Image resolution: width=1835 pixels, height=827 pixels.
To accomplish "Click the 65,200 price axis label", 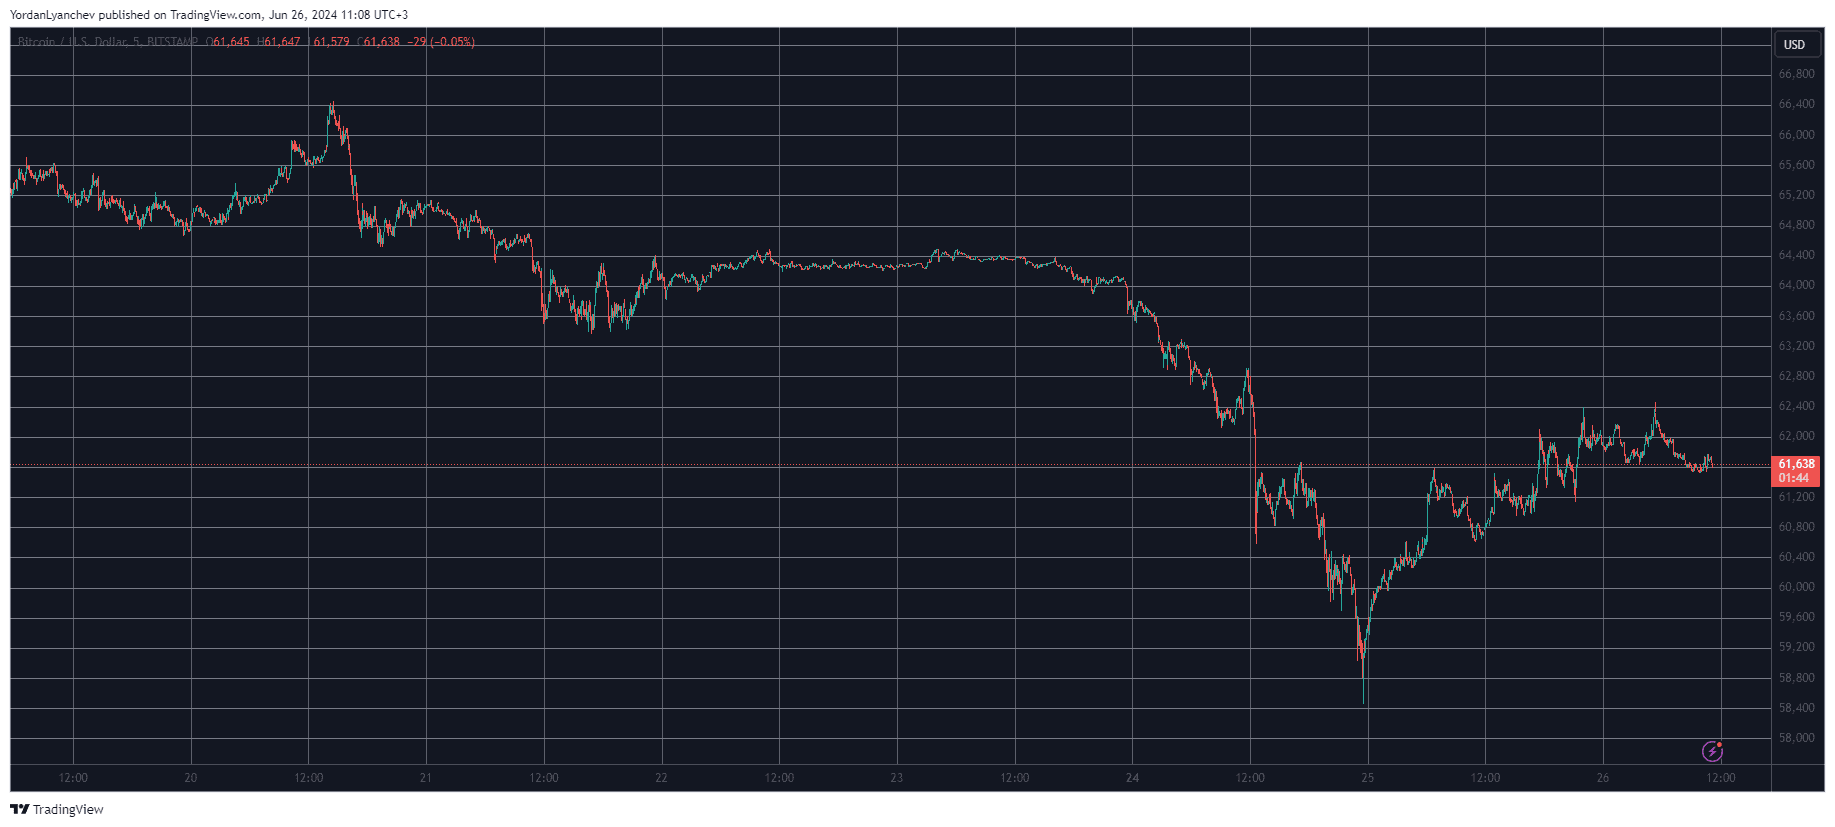I will coord(1796,195).
